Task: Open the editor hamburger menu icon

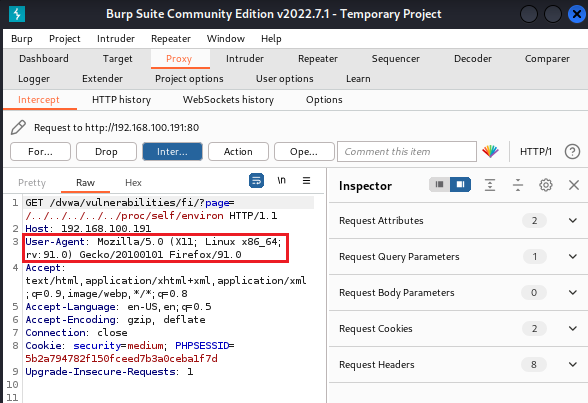Action: [x=306, y=181]
